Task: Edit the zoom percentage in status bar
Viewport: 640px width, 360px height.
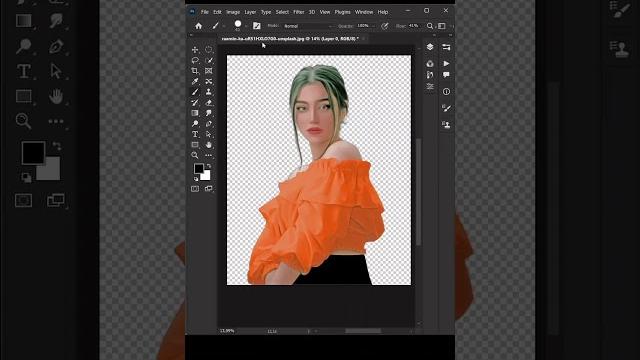Action: [227, 331]
